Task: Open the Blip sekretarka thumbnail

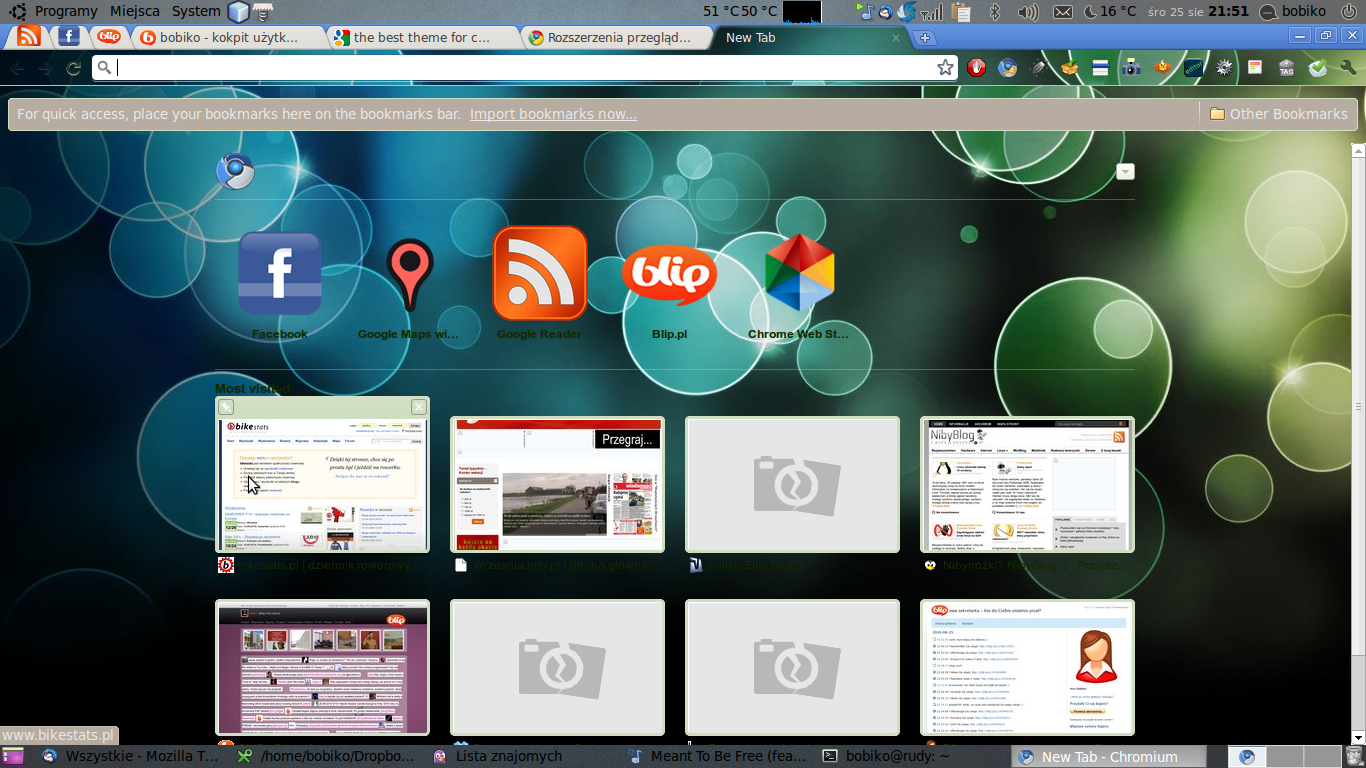Action: 1027,667
